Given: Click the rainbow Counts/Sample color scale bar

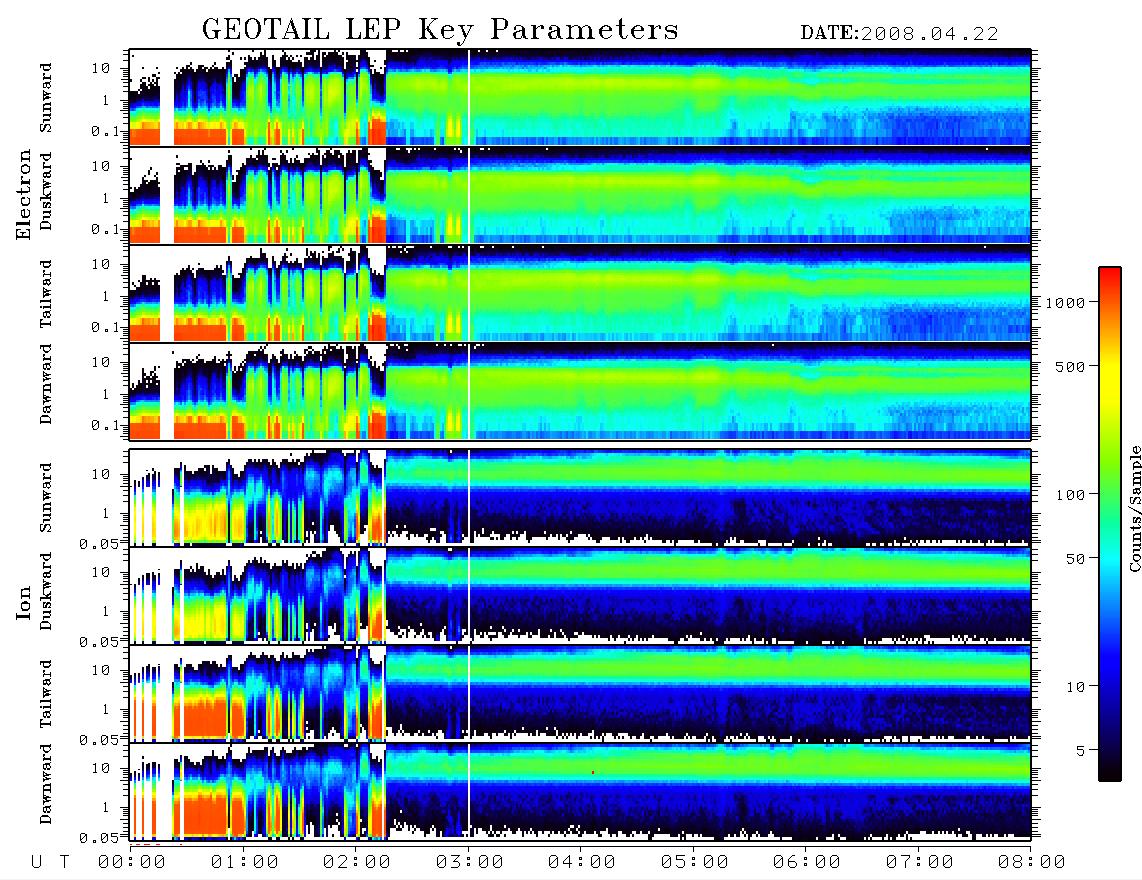Looking at the screenshot, I should [x=1109, y=524].
